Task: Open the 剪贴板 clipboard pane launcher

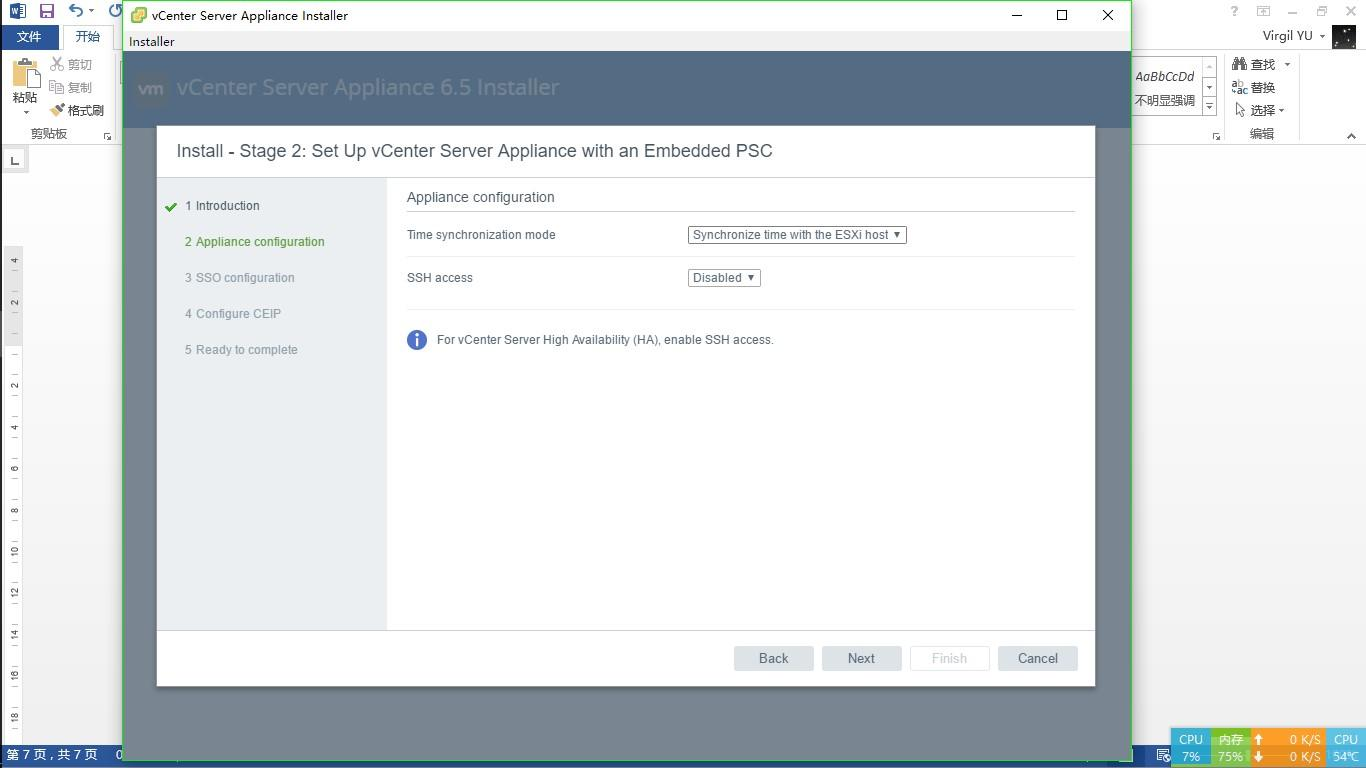Action: 107,136
